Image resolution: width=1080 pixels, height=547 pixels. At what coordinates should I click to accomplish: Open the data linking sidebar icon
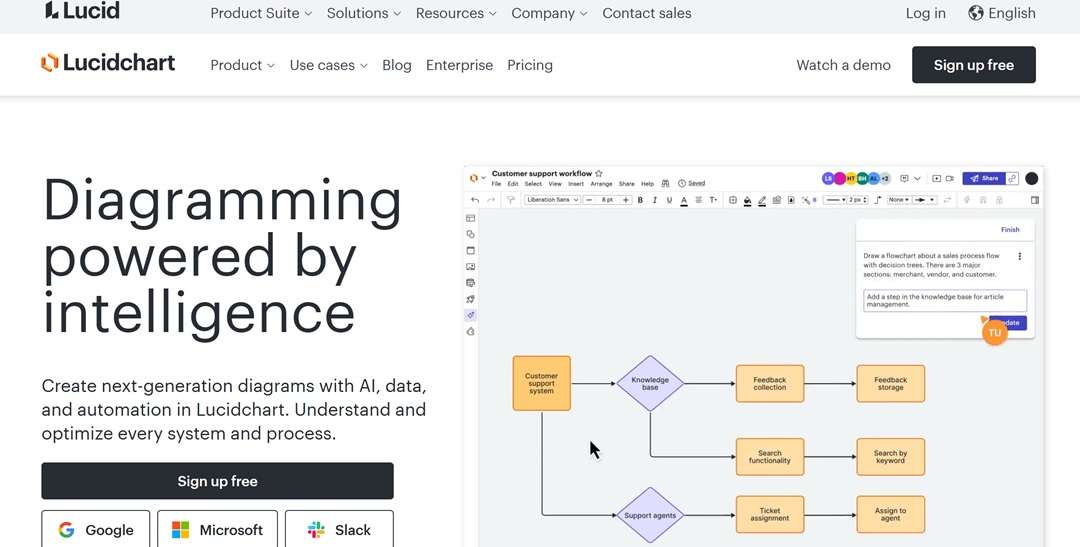(470, 282)
